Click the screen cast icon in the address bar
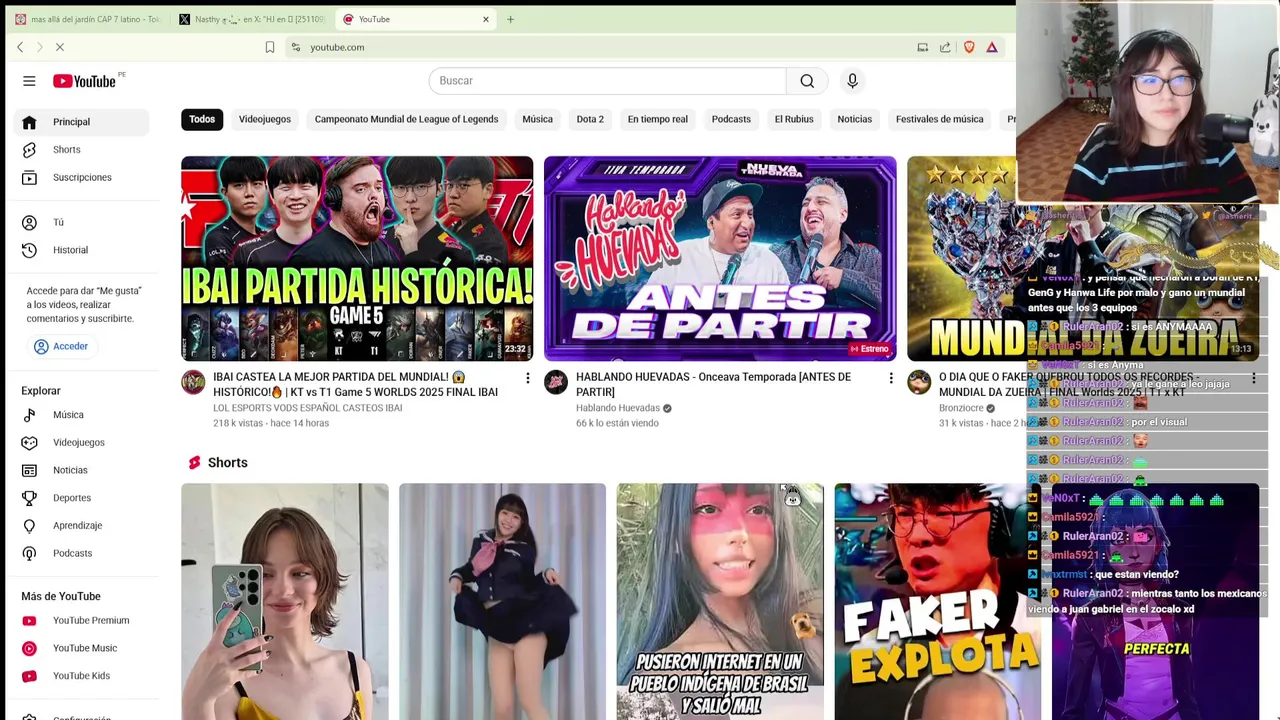This screenshot has width=1280, height=720. [x=922, y=47]
